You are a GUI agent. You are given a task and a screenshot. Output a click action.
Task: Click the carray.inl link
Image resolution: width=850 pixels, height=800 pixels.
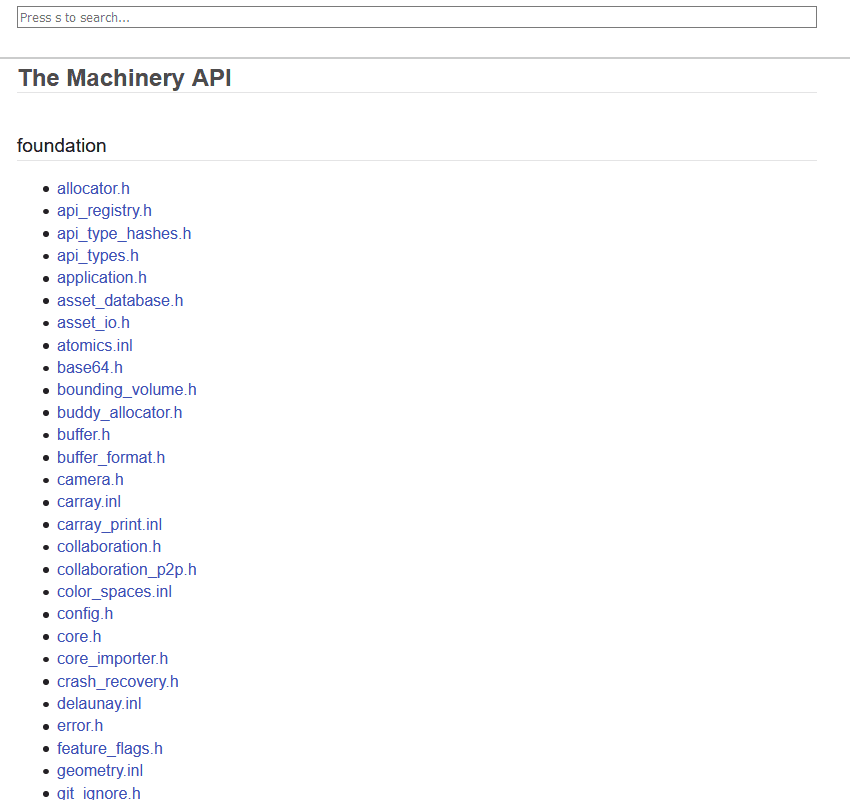click(x=89, y=502)
